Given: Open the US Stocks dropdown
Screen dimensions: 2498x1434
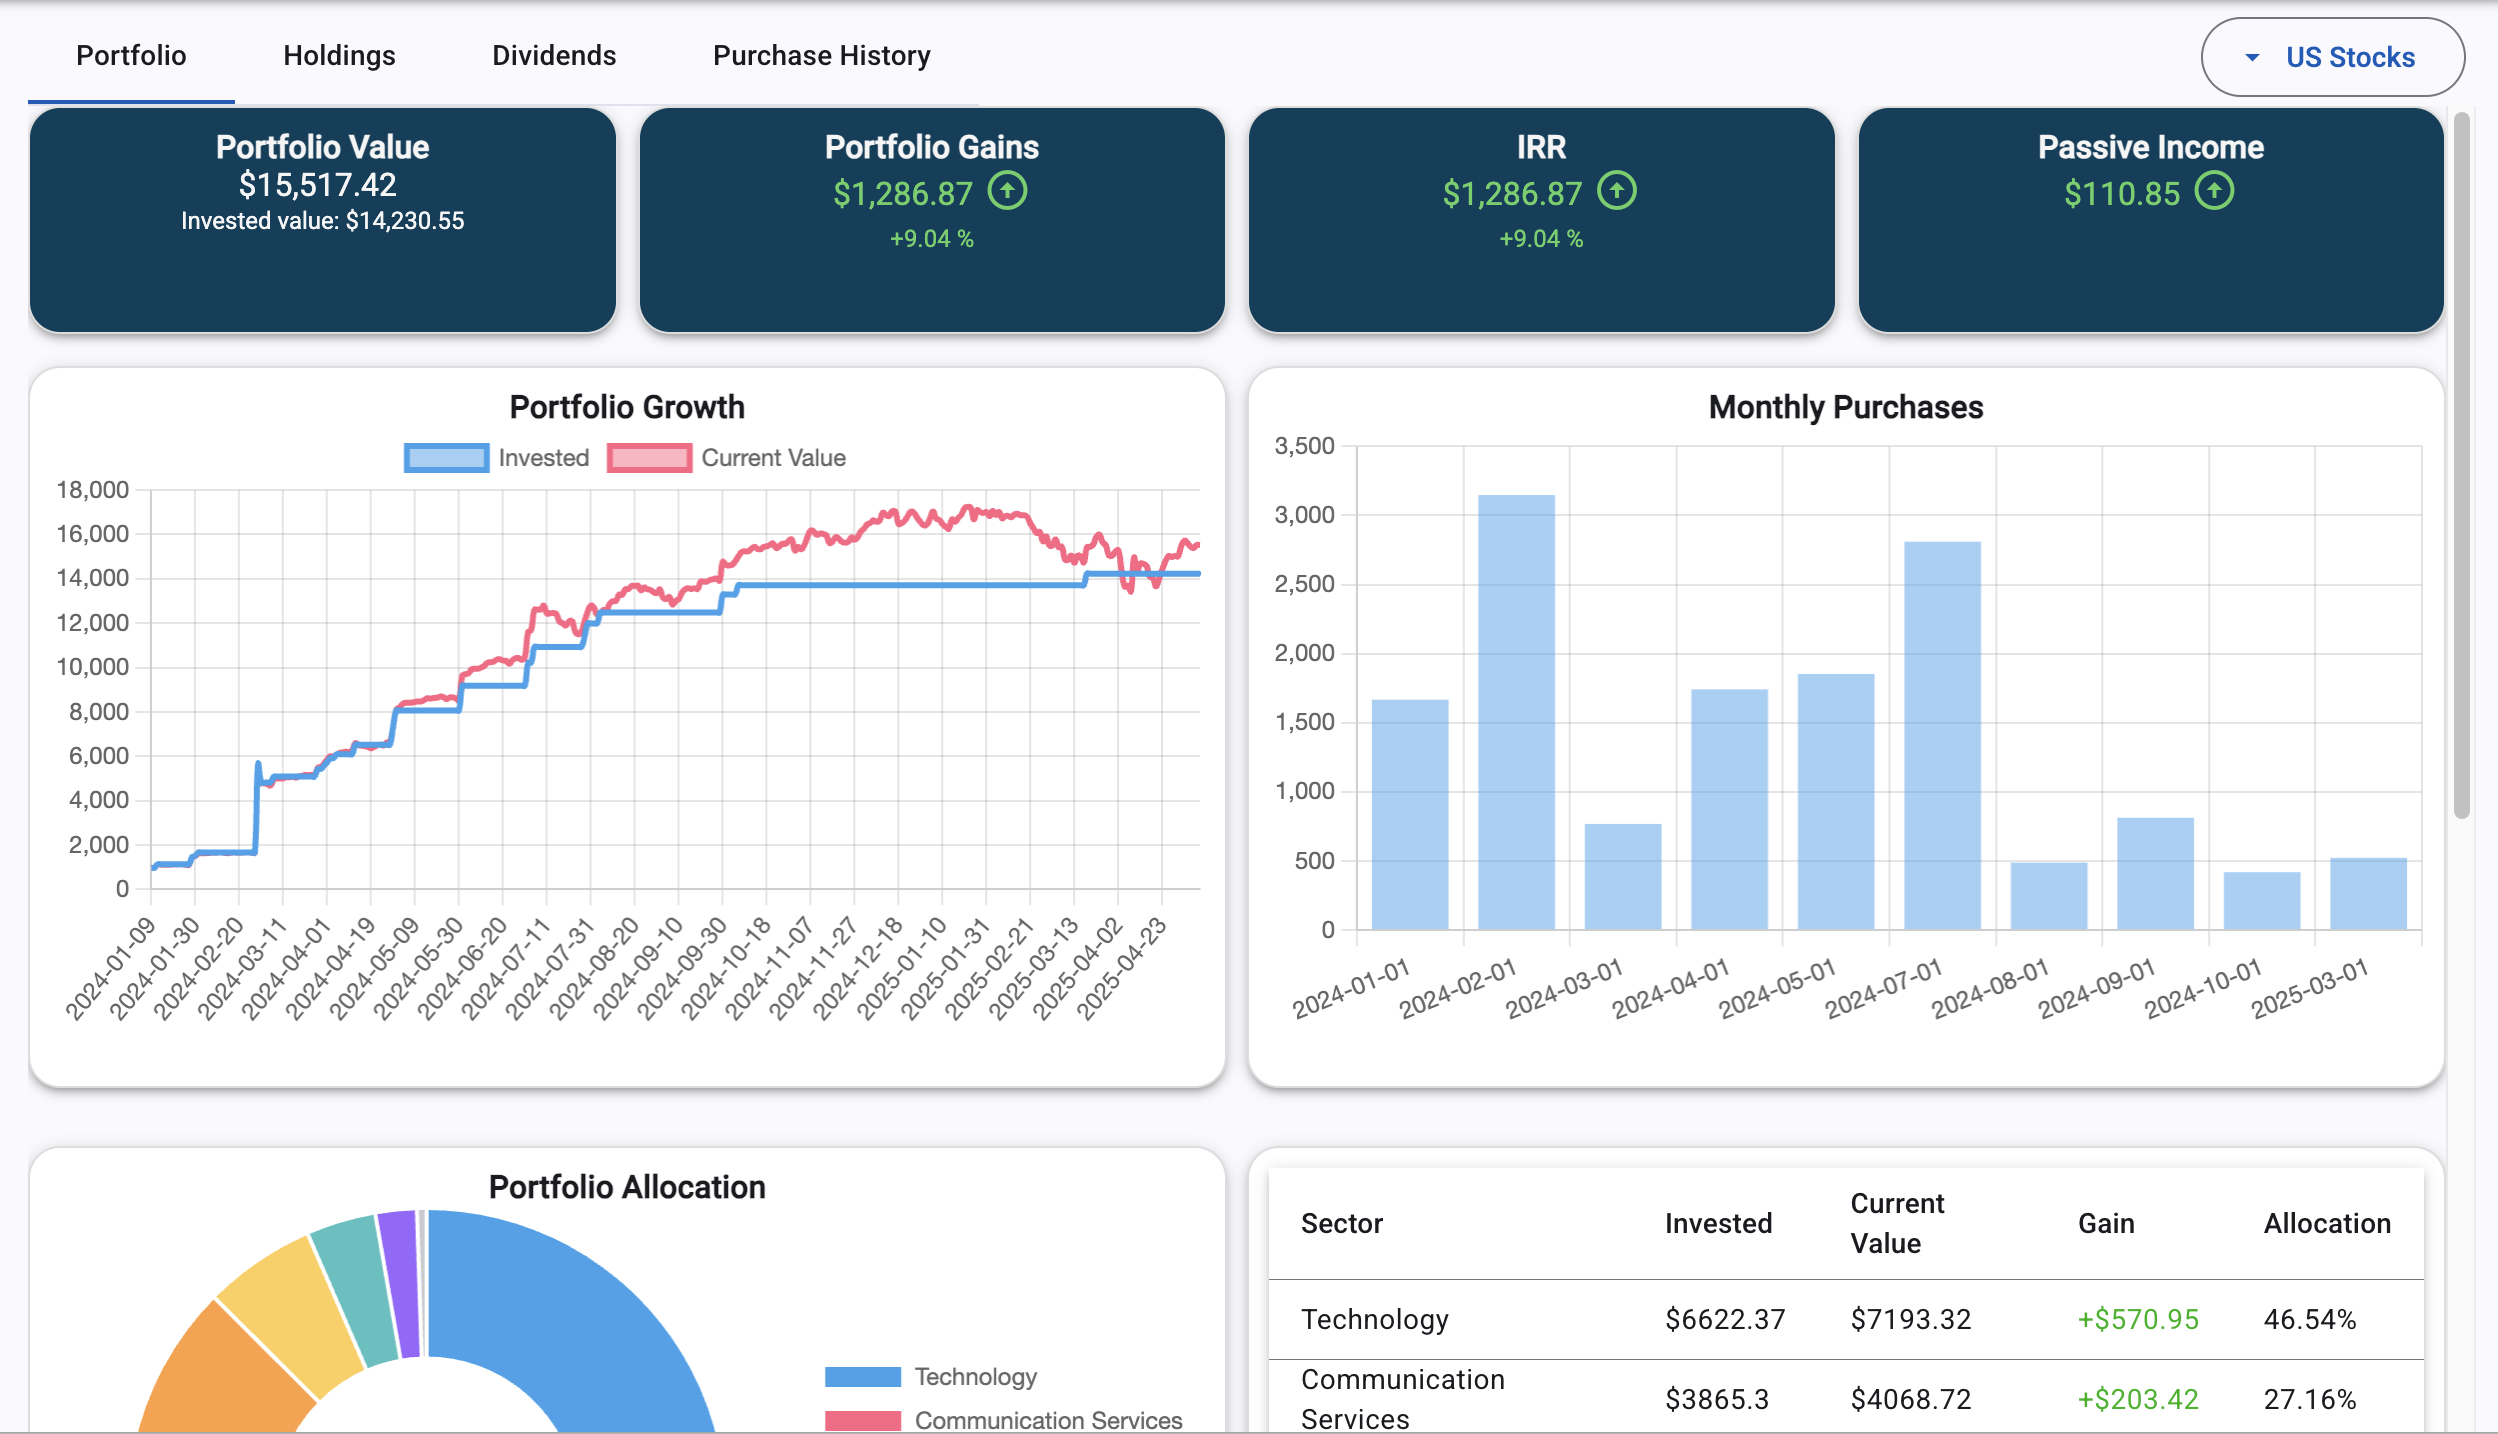Looking at the screenshot, I should [2332, 57].
